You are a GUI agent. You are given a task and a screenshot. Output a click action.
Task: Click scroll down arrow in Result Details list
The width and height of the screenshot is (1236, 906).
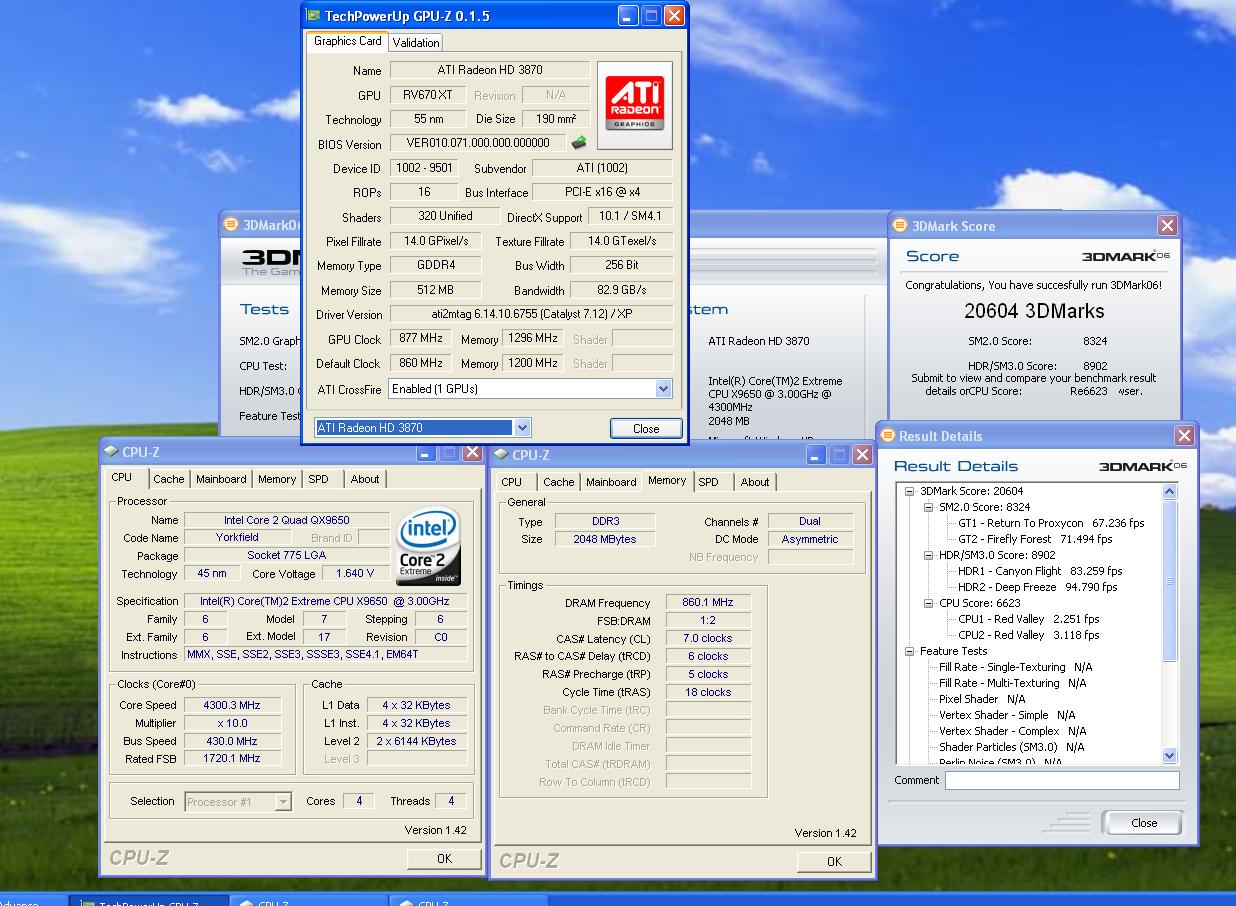(1170, 756)
